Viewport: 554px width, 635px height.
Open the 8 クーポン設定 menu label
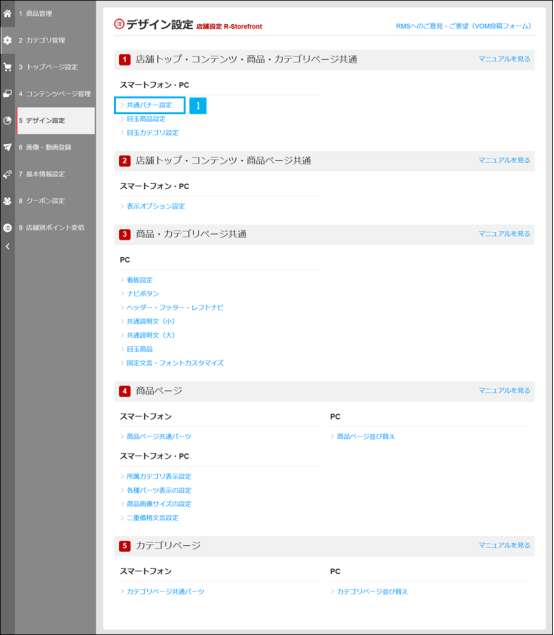(x=42, y=200)
